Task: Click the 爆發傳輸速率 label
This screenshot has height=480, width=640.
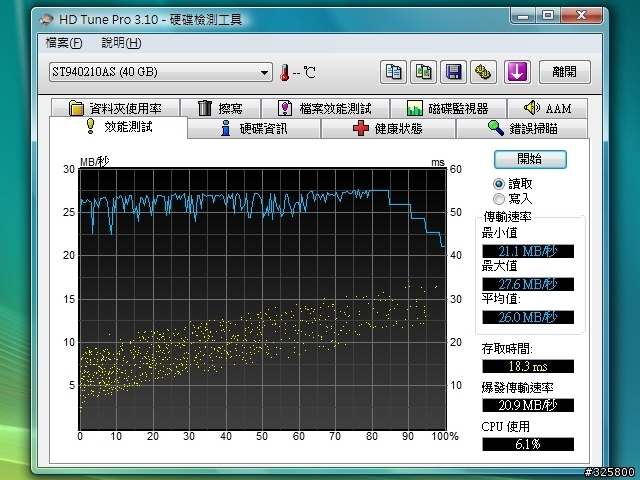Action: point(518,388)
